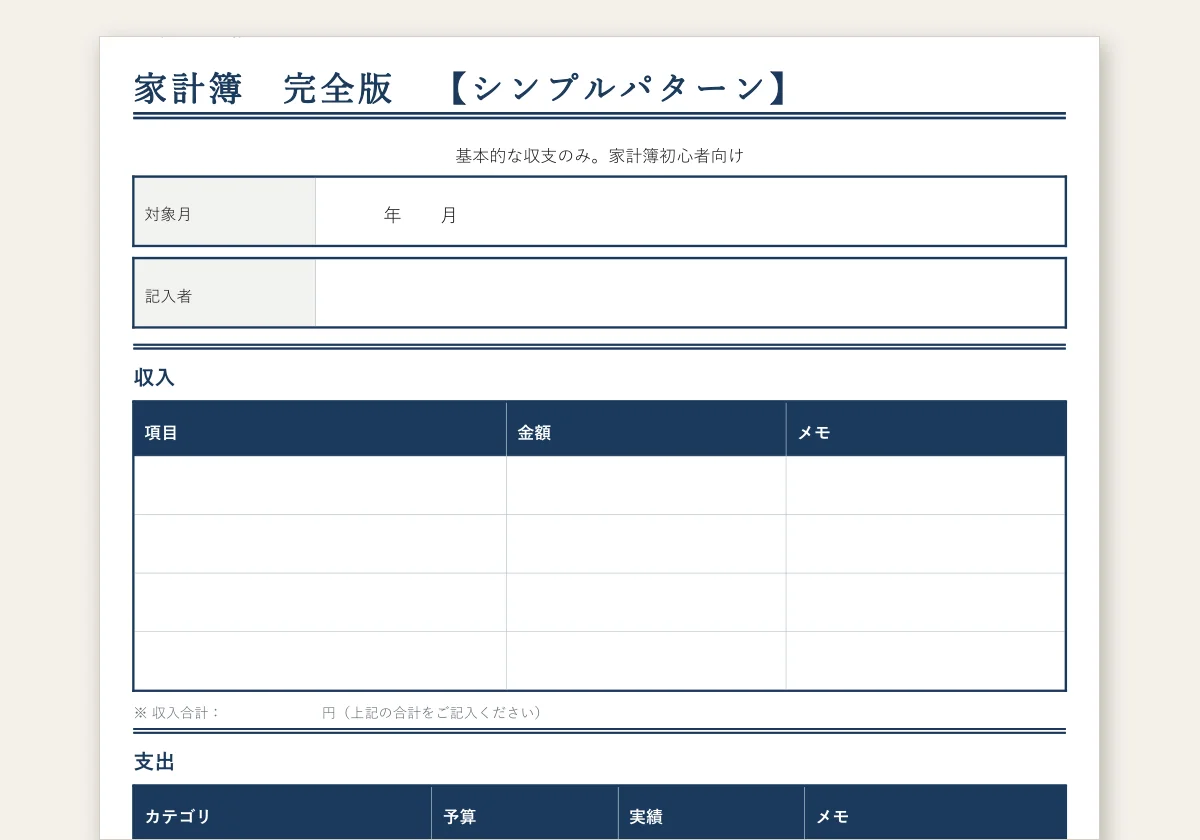Image resolution: width=1200 pixels, height=840 pixels.
Task: Click the "予算" column header
Action: click(x=525, y=813)
